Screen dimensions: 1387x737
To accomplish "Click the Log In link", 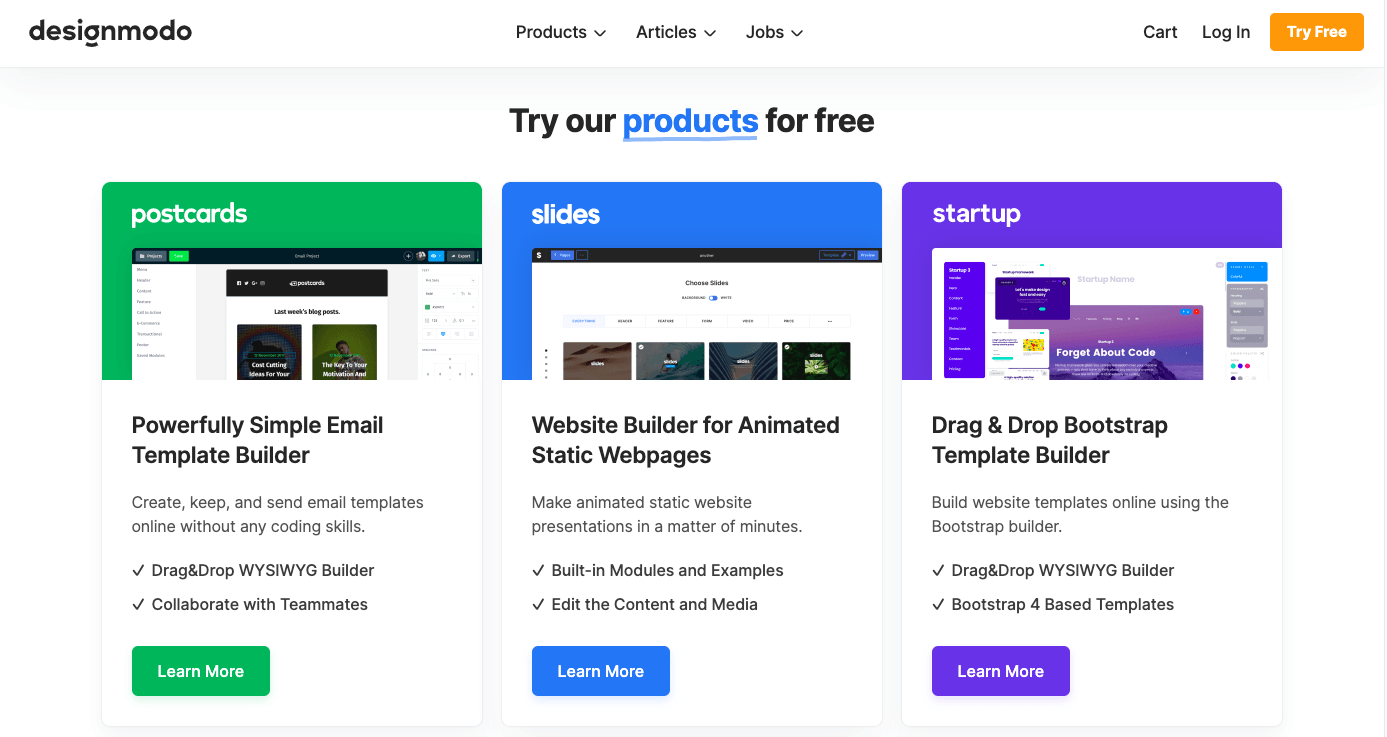I will pos(1226,32).
